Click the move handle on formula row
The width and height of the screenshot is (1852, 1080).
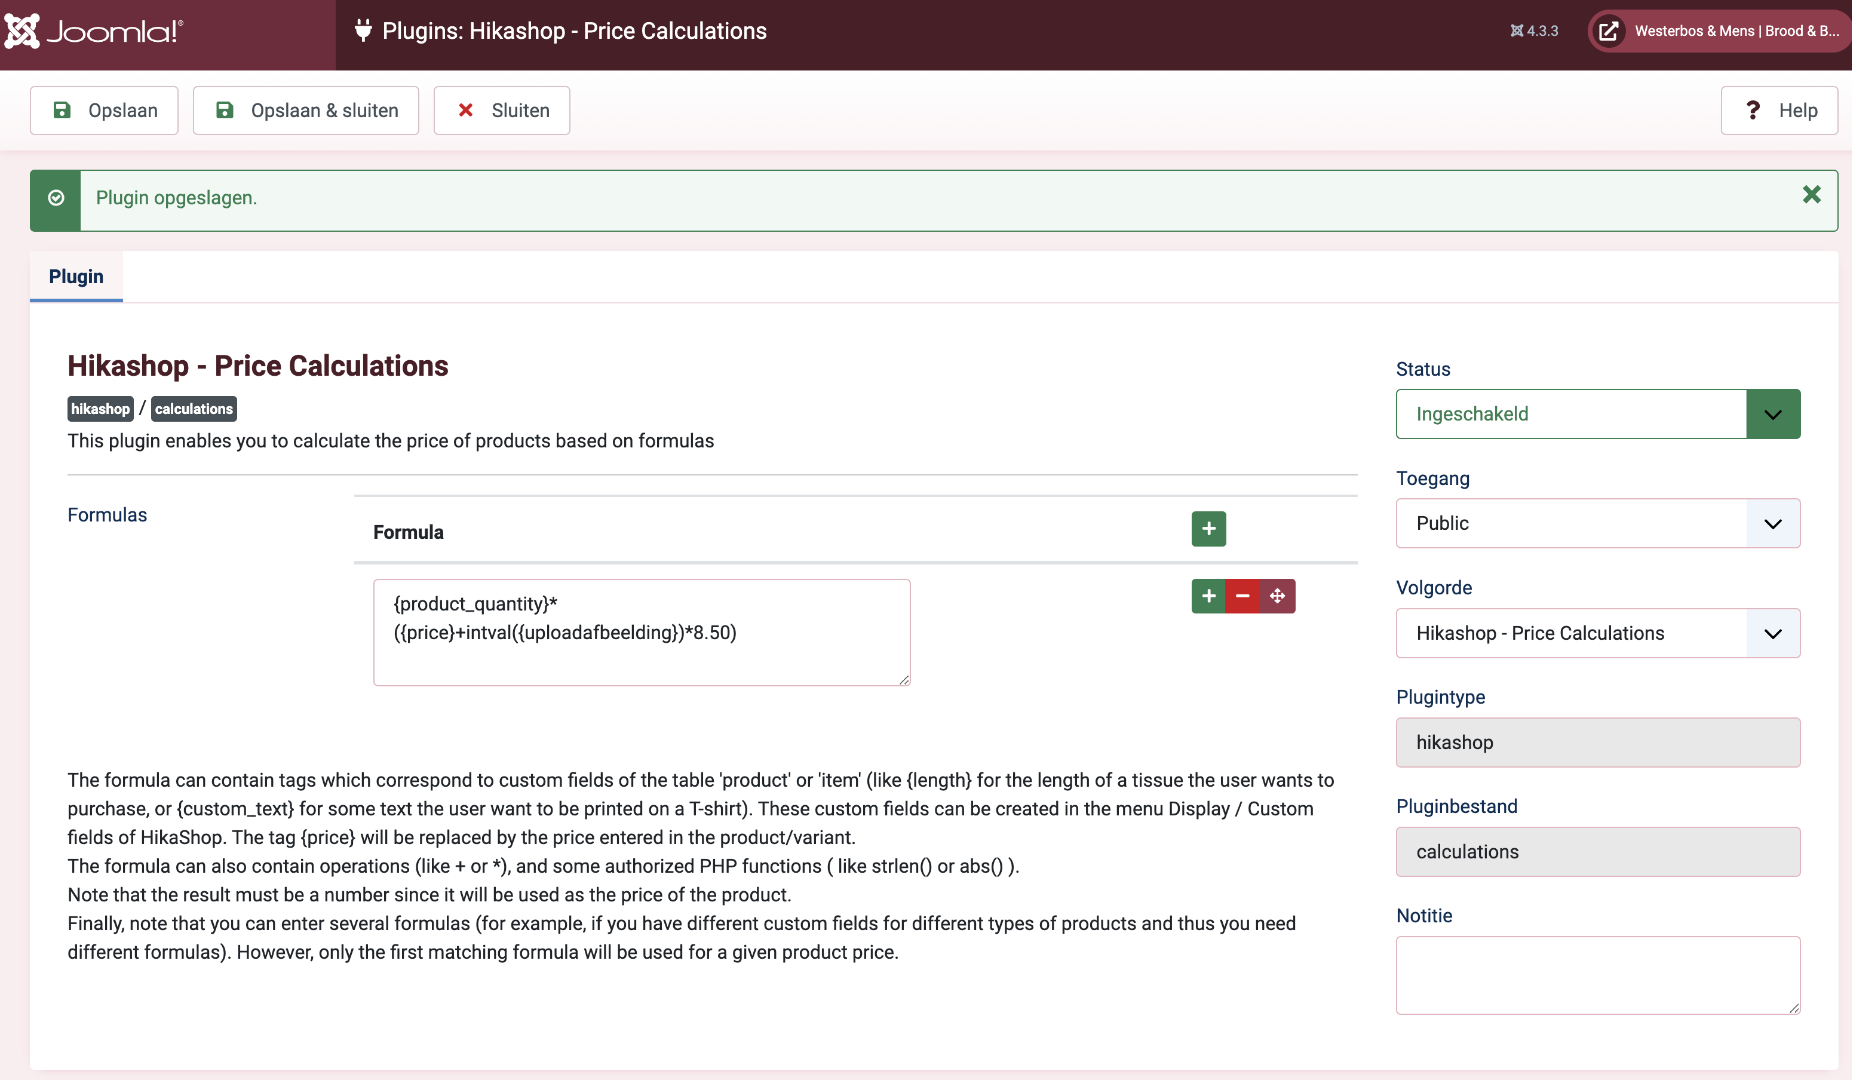coord(1277,596)
